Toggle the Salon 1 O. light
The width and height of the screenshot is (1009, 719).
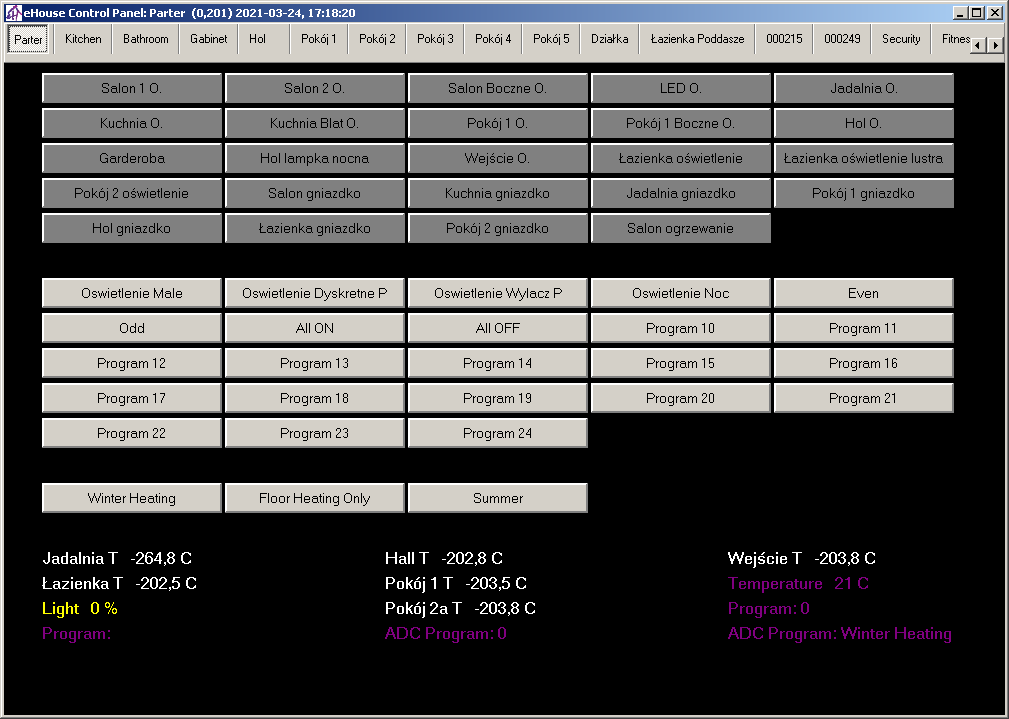(x=131, y=88)
